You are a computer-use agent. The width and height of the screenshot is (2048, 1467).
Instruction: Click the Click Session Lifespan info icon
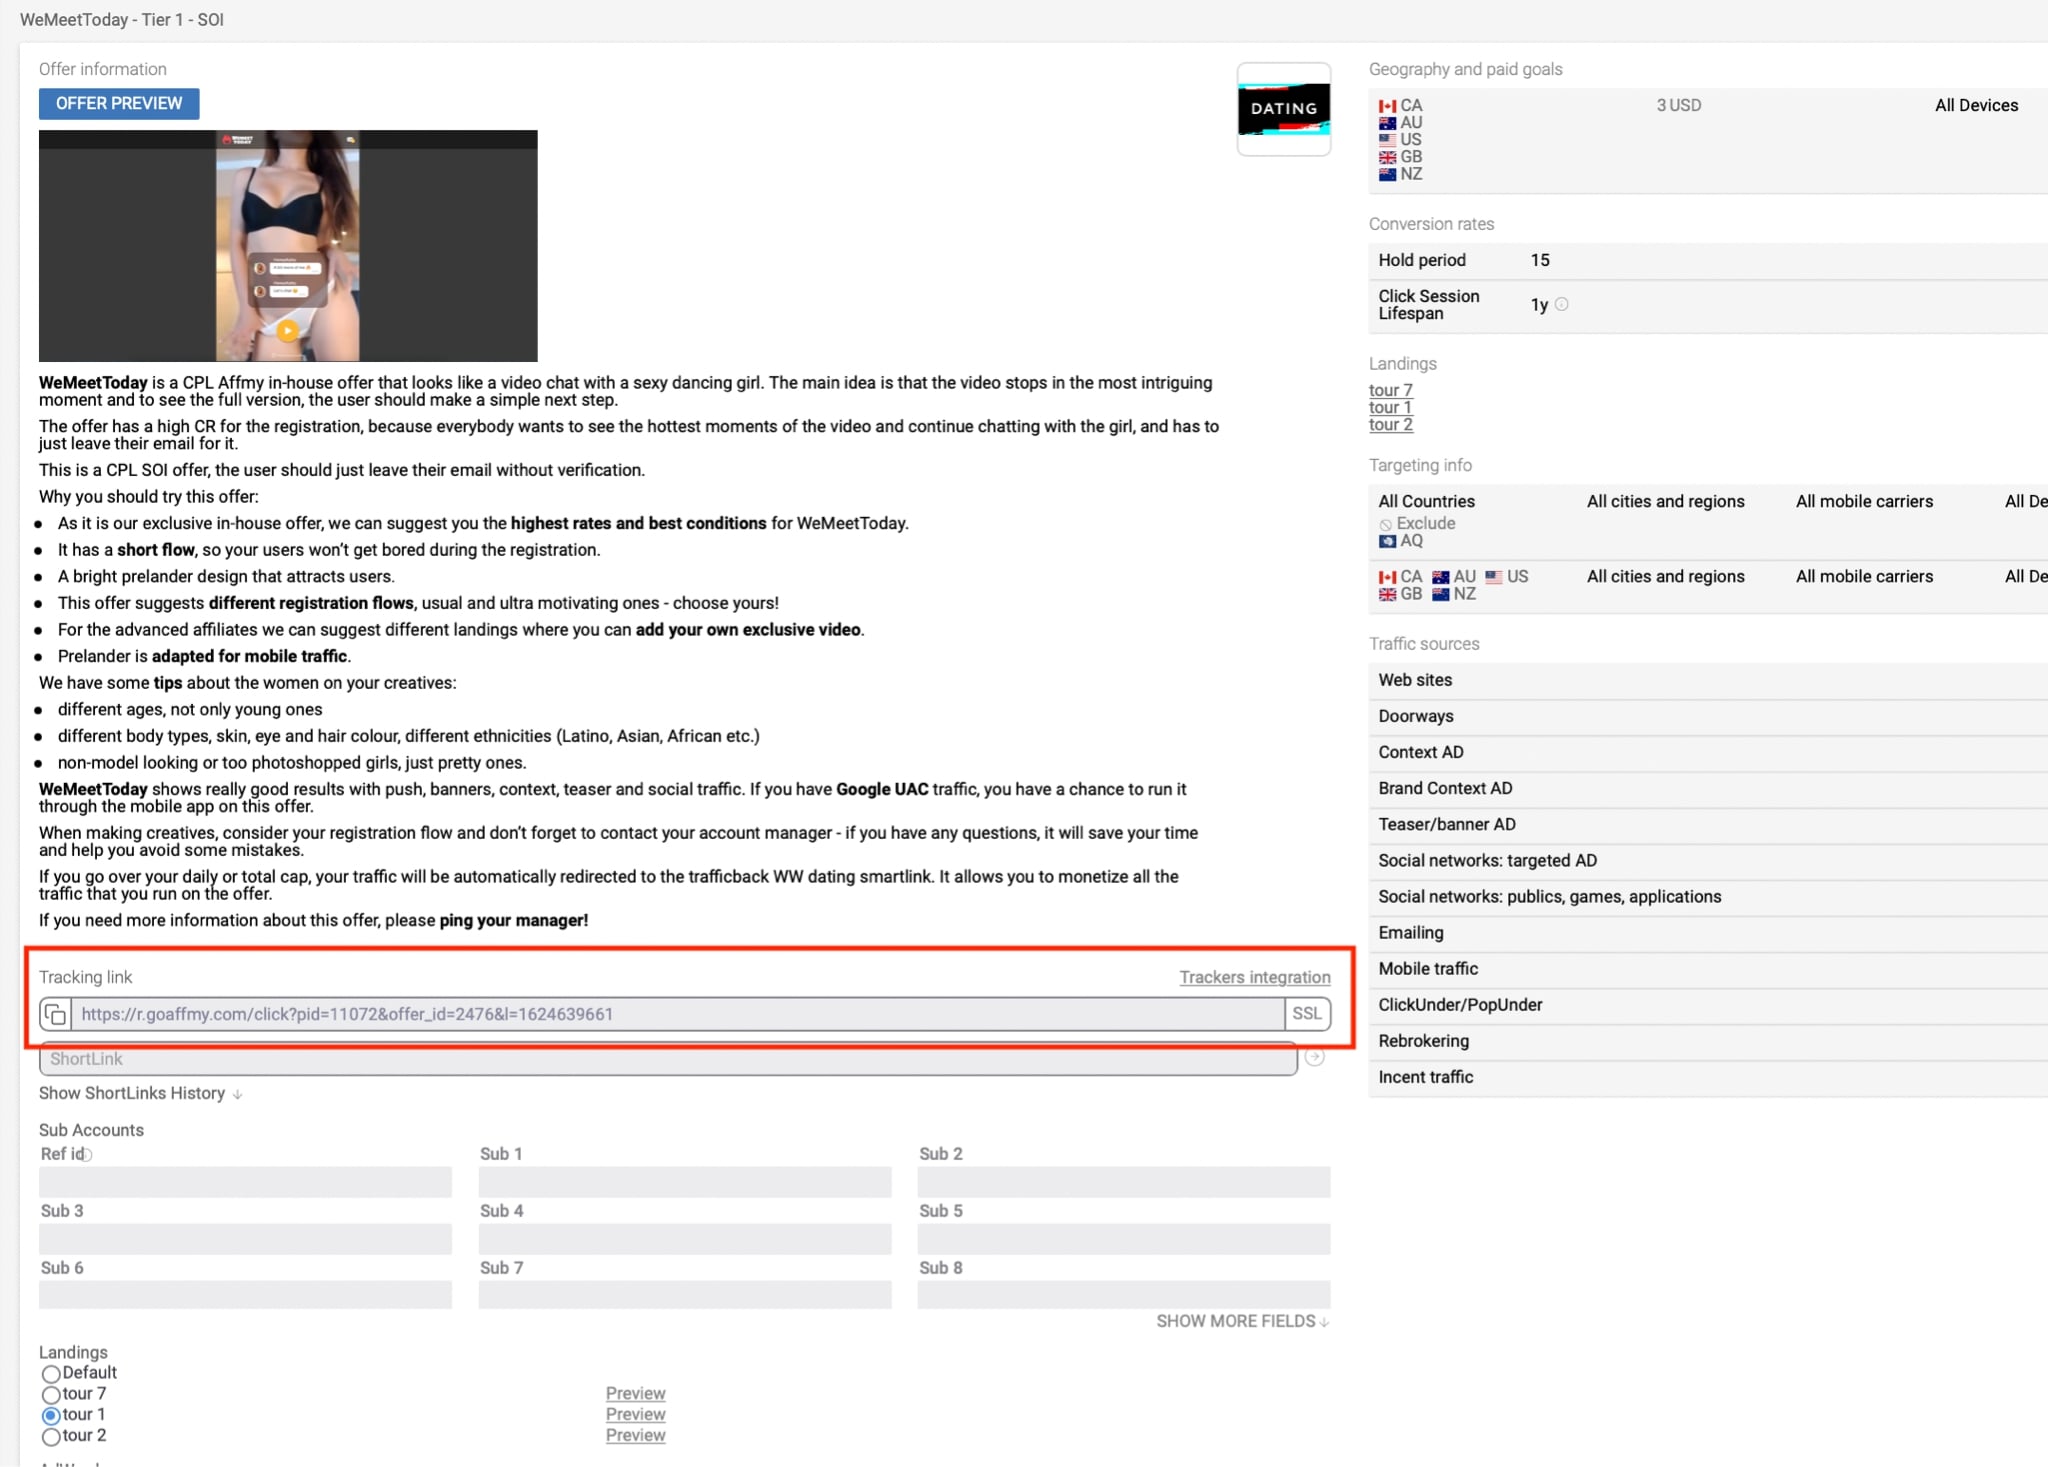(x=1561, y=304)
